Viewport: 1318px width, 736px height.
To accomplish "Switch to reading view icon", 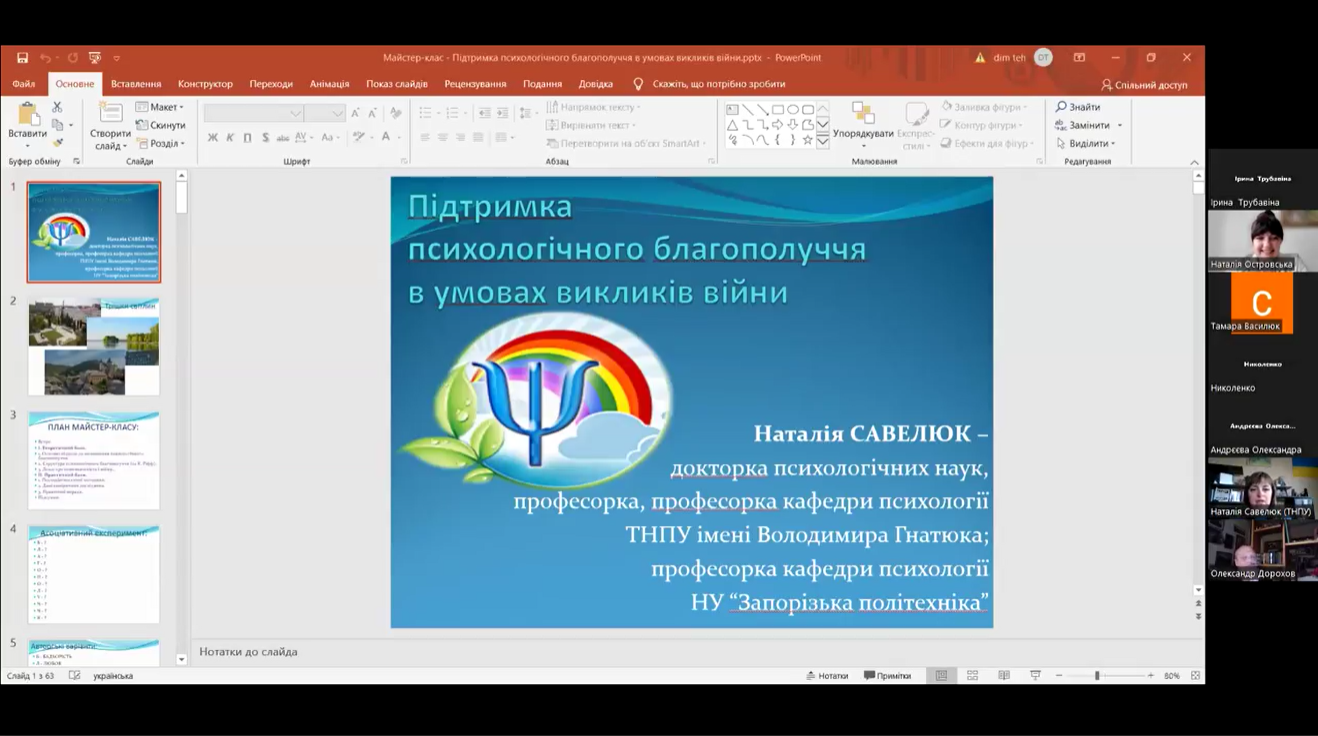I will [1004, 676].
